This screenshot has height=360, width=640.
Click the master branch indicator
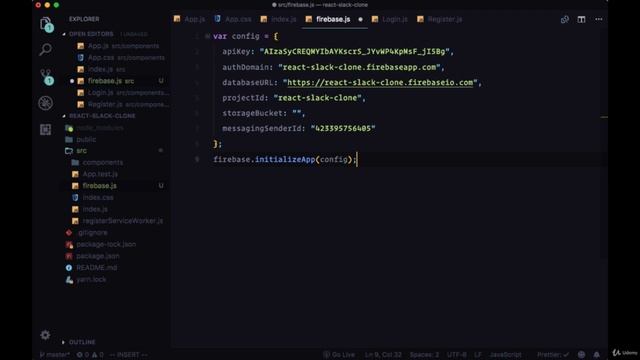point(55,355)
